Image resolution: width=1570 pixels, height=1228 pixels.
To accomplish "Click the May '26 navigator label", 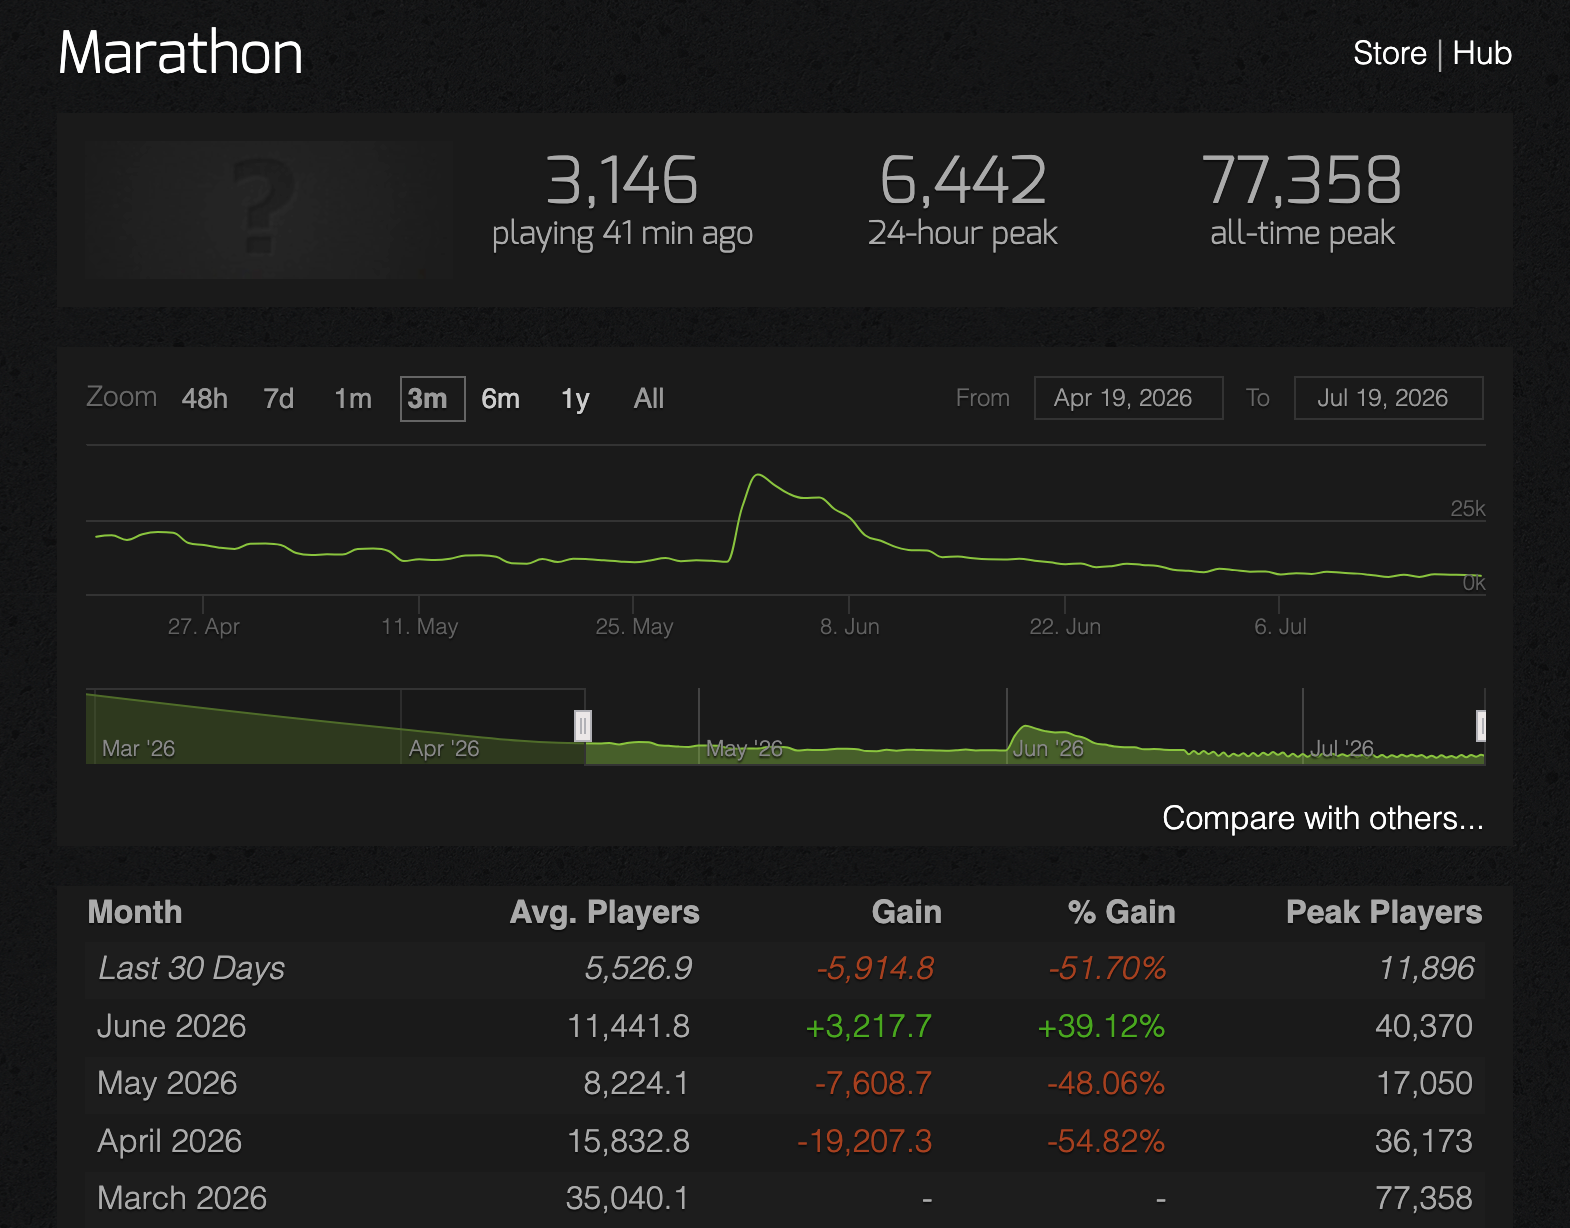I will point(744,748).
